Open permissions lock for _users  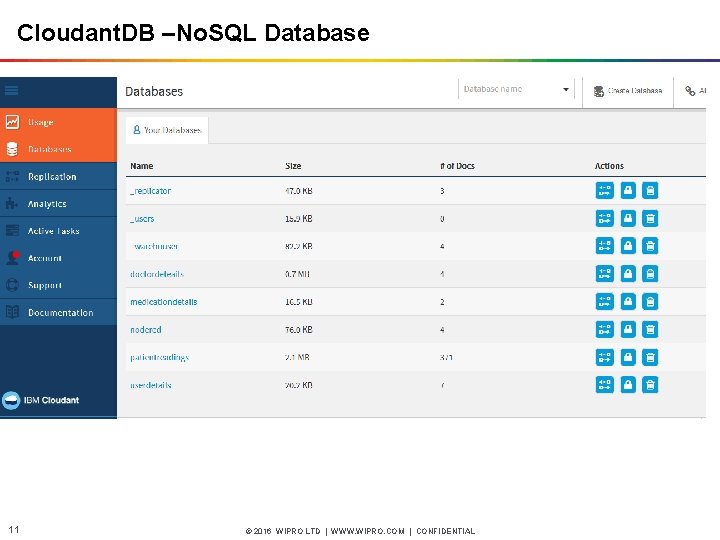click(628, 219)
